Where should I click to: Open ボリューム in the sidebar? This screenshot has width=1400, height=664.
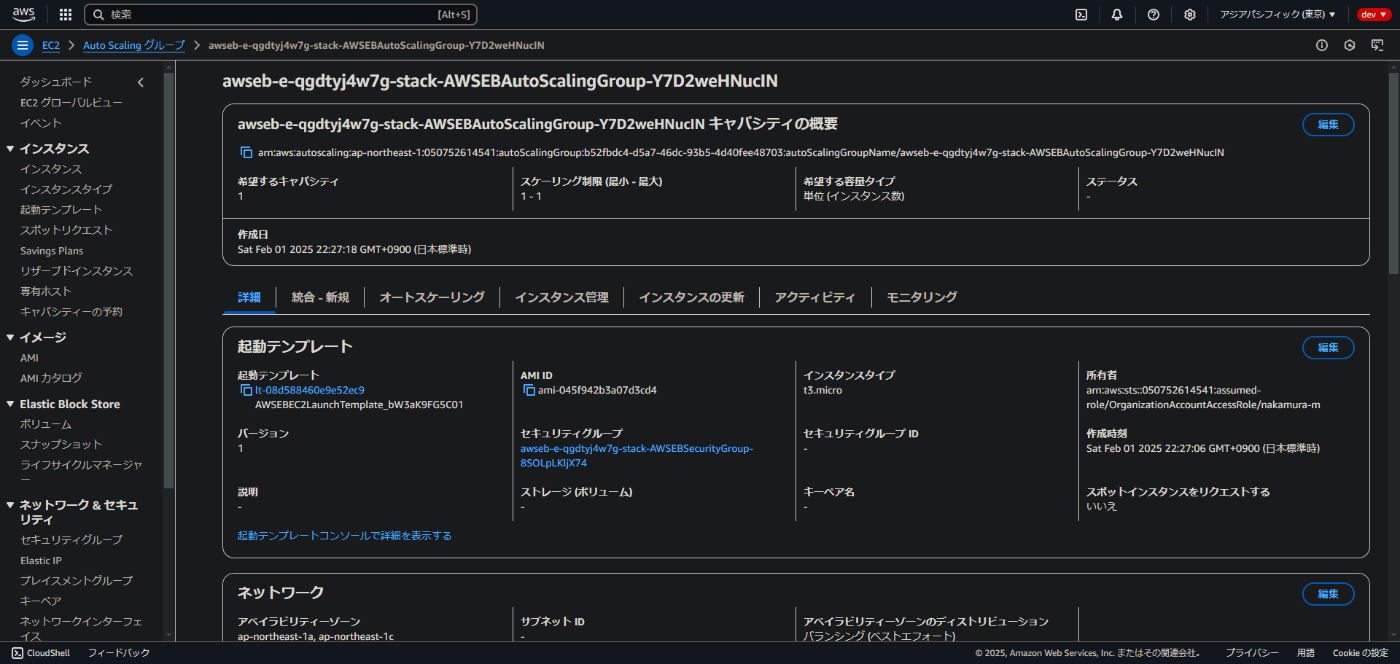[x=46, y=424]
